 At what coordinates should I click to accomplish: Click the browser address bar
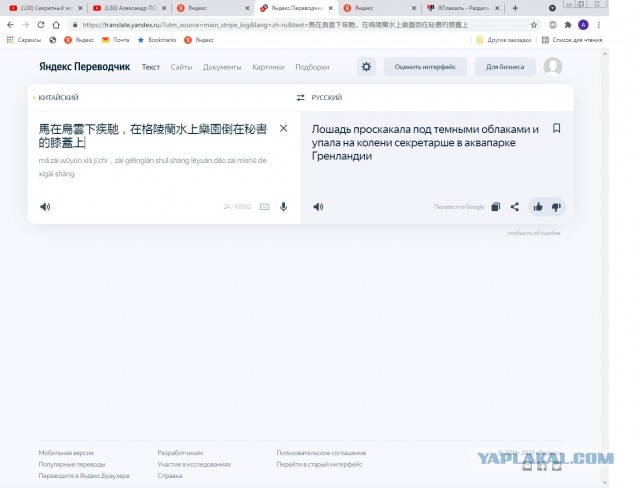click(302, 25)
